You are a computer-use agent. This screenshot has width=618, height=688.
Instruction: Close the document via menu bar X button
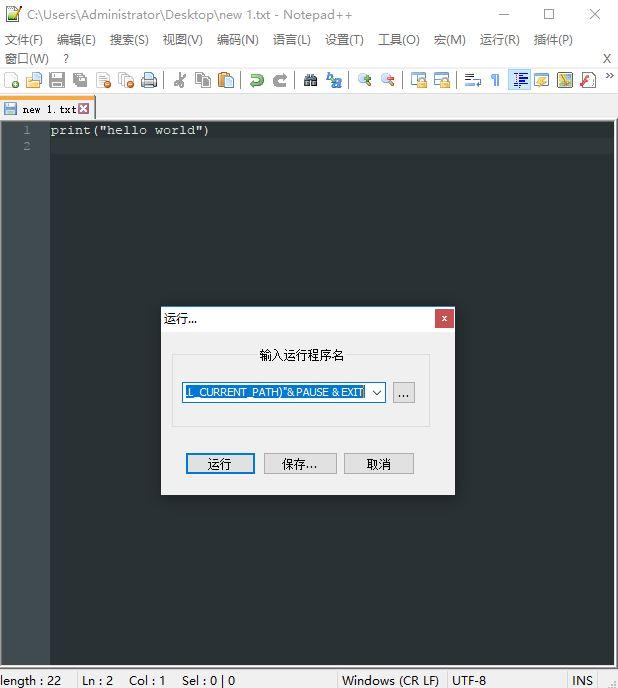[x=607, y=58]
